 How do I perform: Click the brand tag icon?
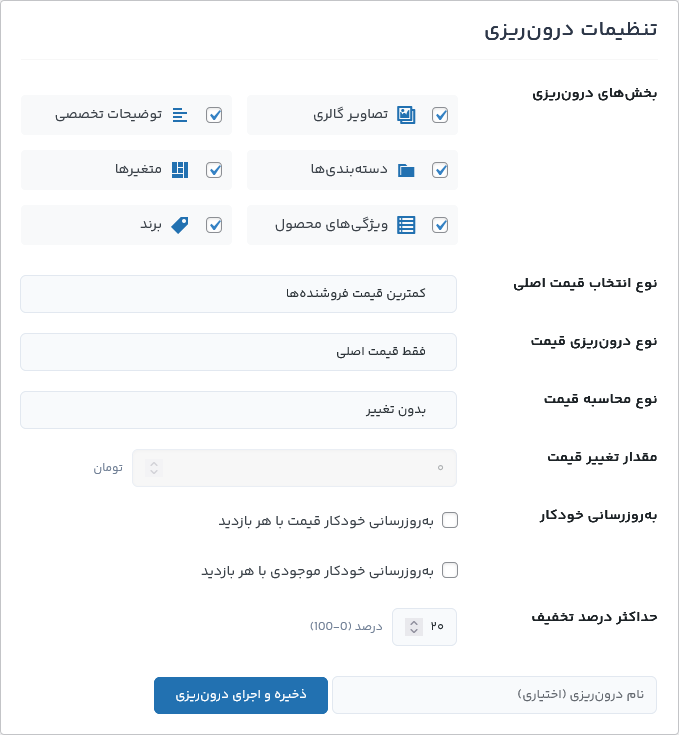tap(180, 225)
